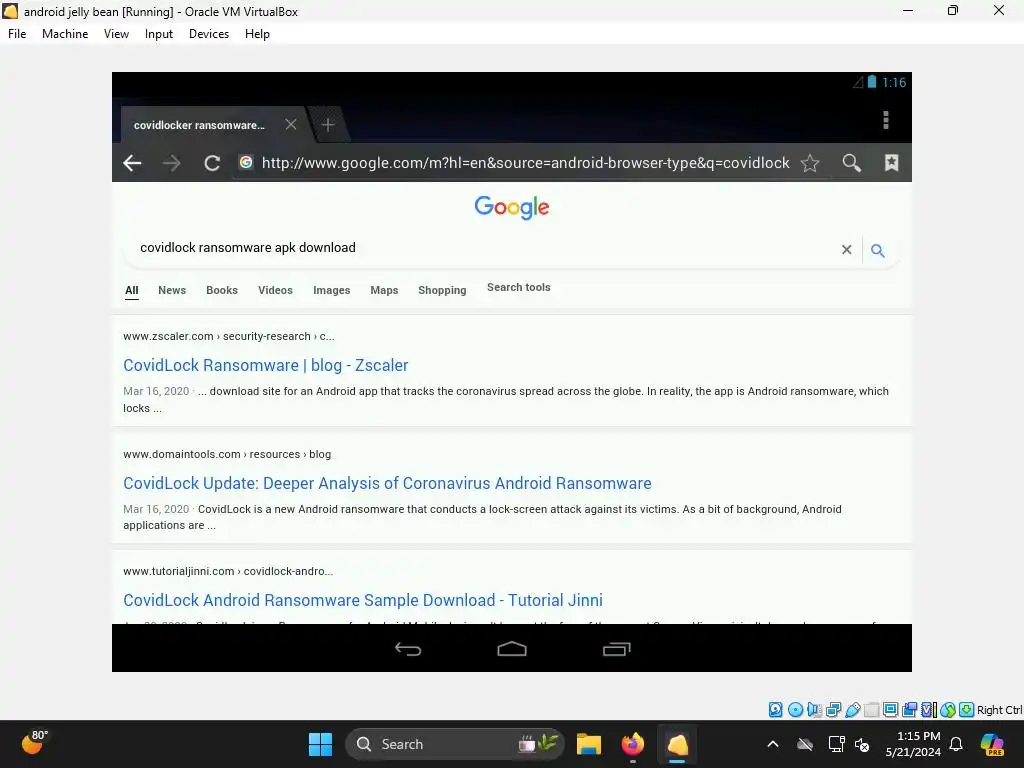
Task: Open Firefox from the taskbar
Action: pos(632,744)
